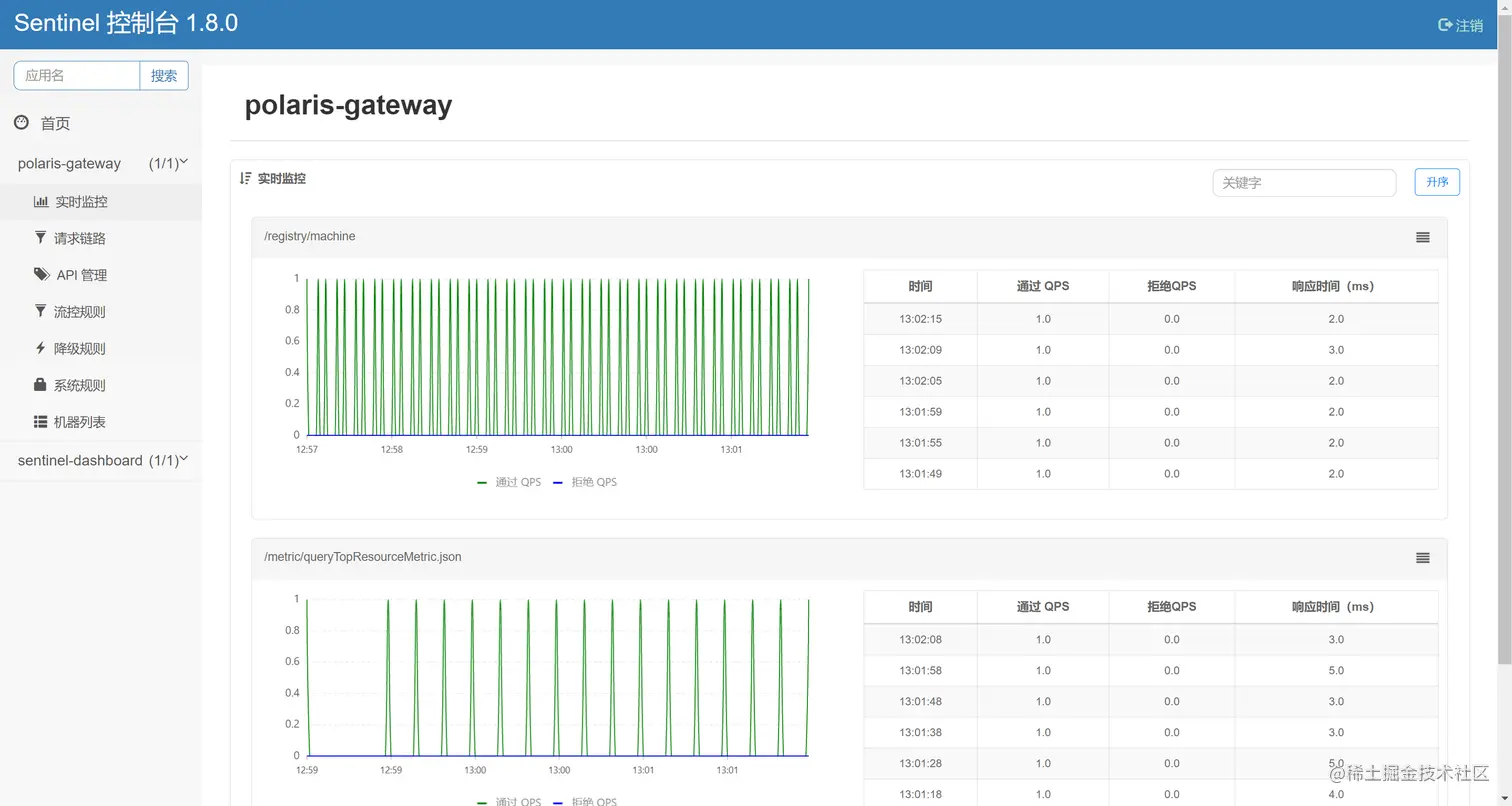Open the 实时监控 menu item
This screenshot has height=806, width=1512.
pos(101,201)
